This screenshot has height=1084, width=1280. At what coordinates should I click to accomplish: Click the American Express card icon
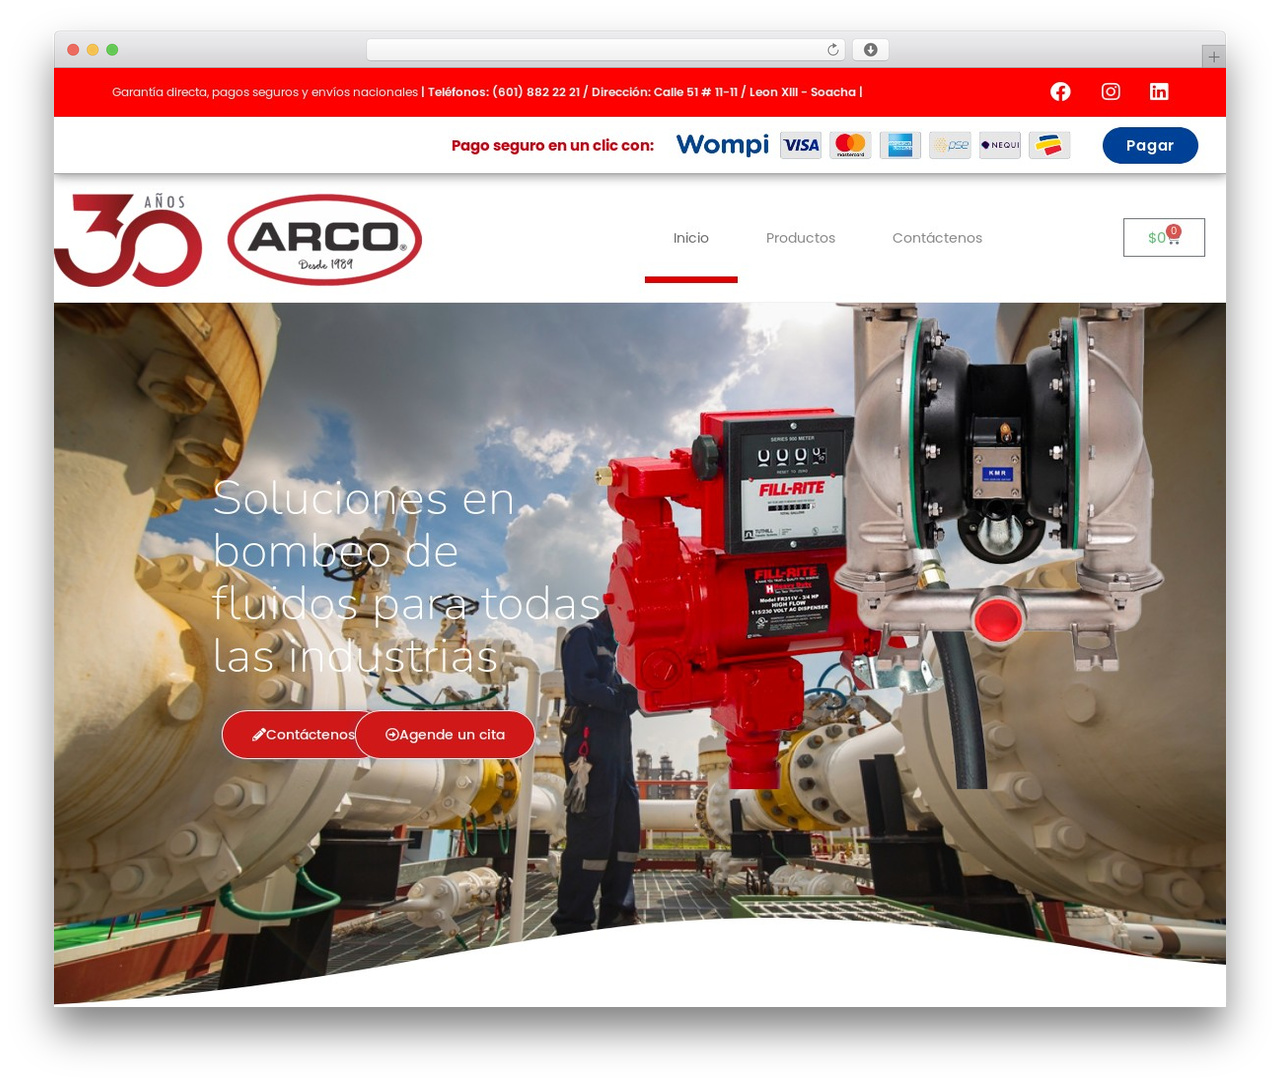tap(900, 145)
